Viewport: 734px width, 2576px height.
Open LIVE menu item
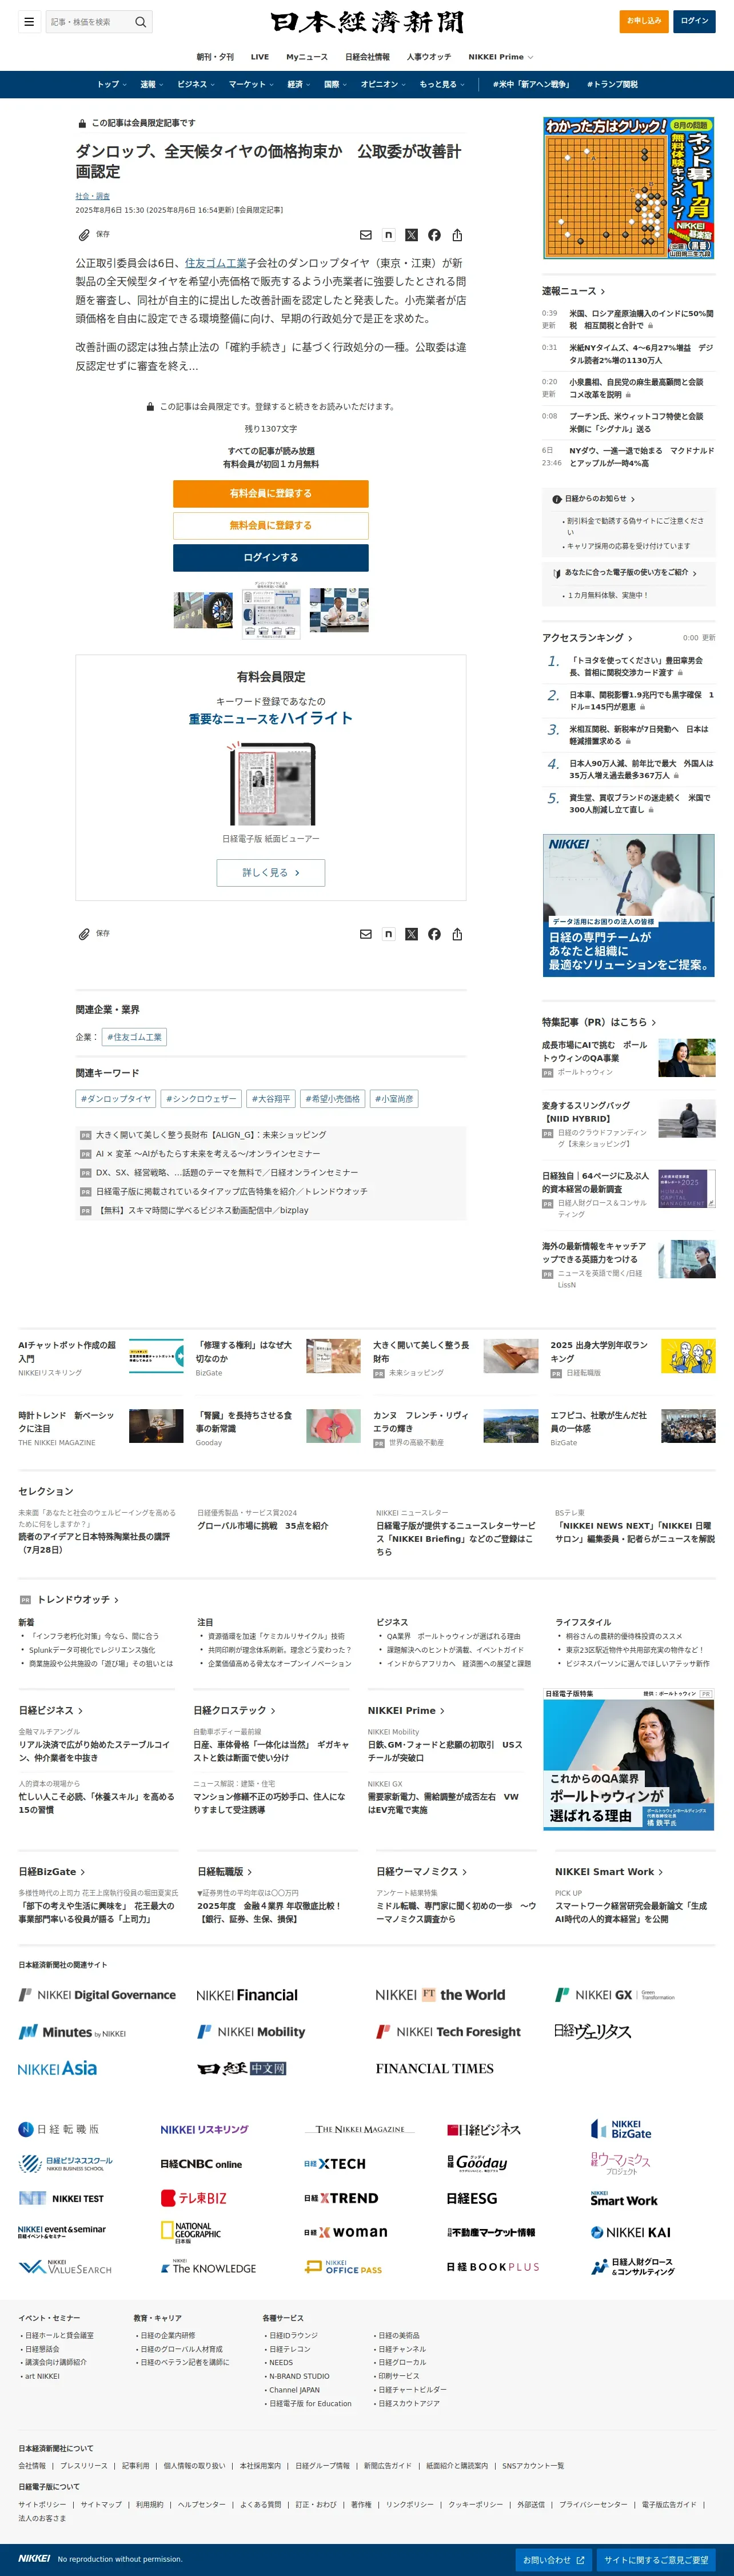tap(260, 57)
